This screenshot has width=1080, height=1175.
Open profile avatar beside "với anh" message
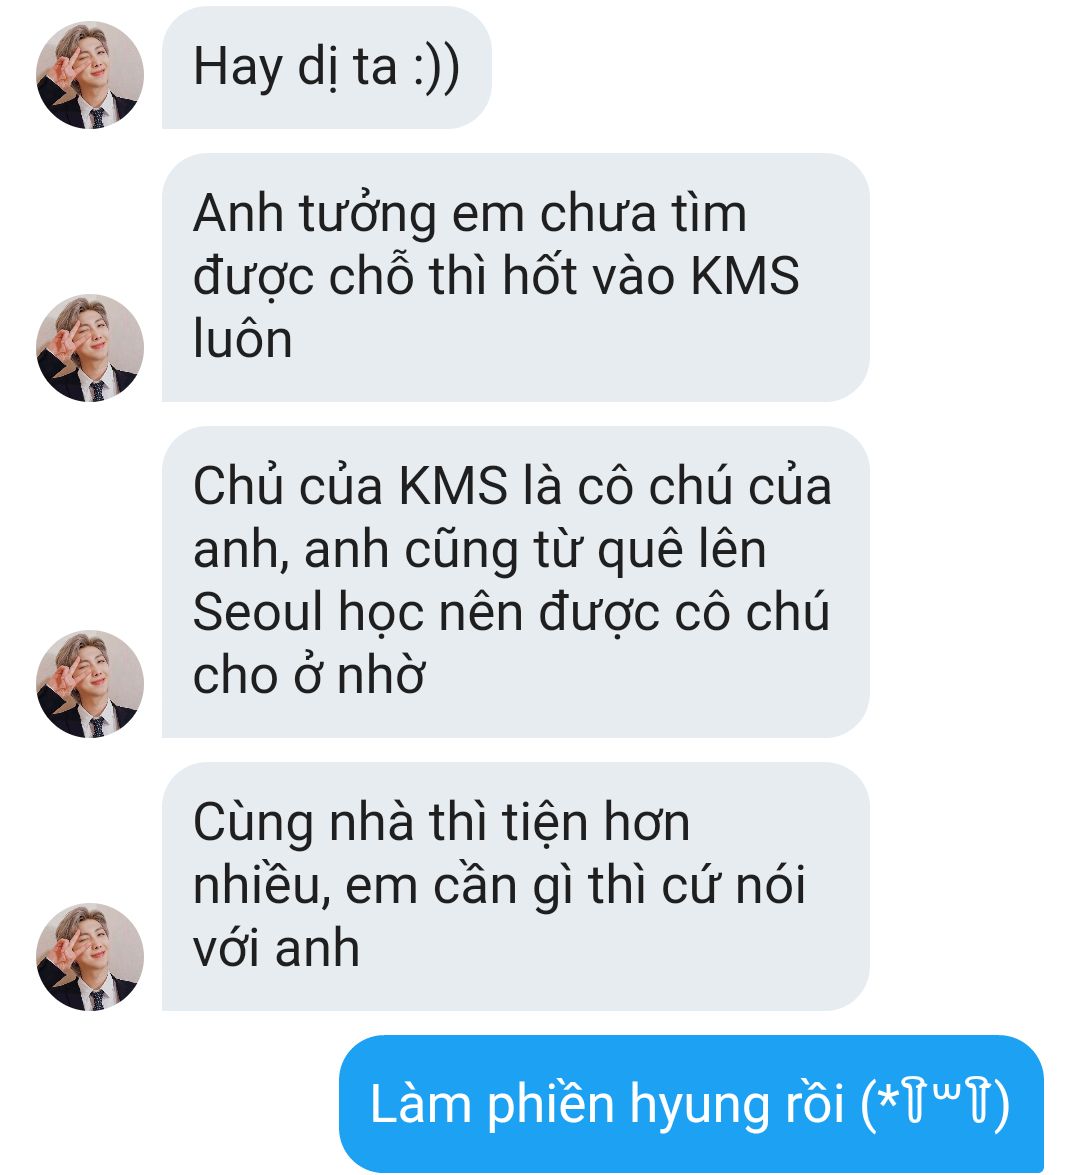pos(90,956)
